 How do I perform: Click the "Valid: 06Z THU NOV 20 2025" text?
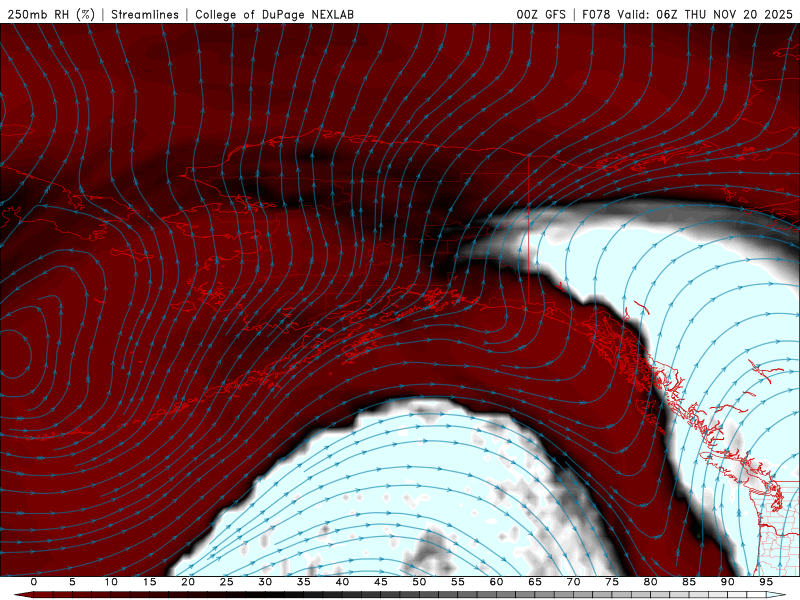(x=705, y=14)
